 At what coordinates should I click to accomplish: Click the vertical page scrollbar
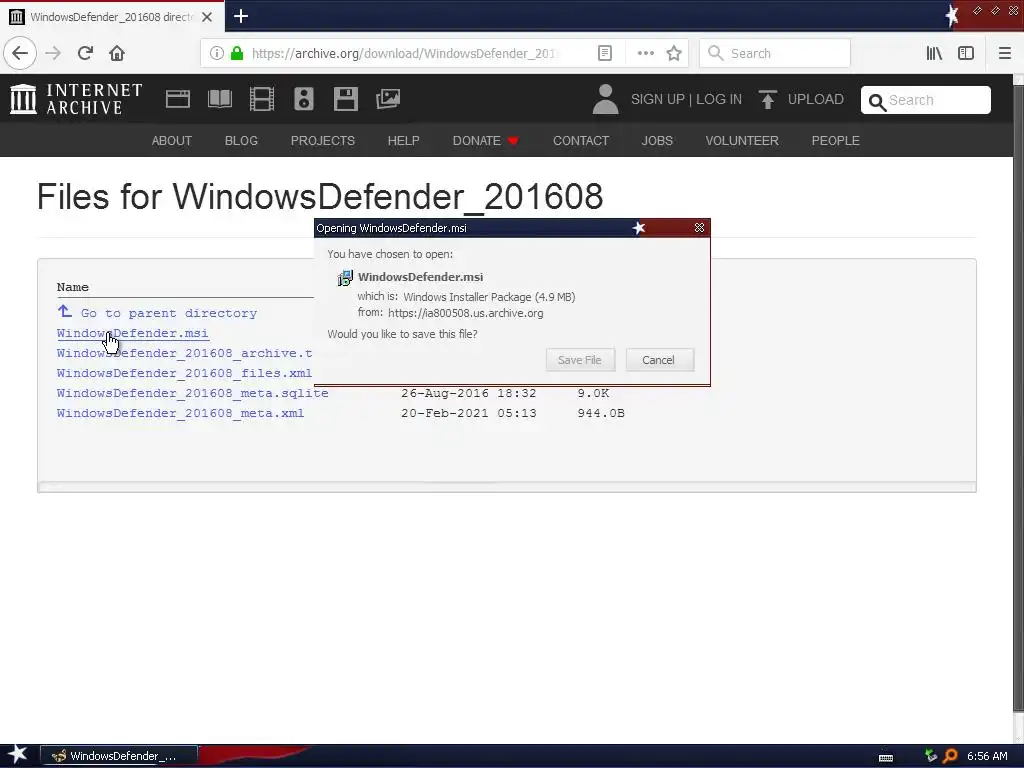point(1018,398)
